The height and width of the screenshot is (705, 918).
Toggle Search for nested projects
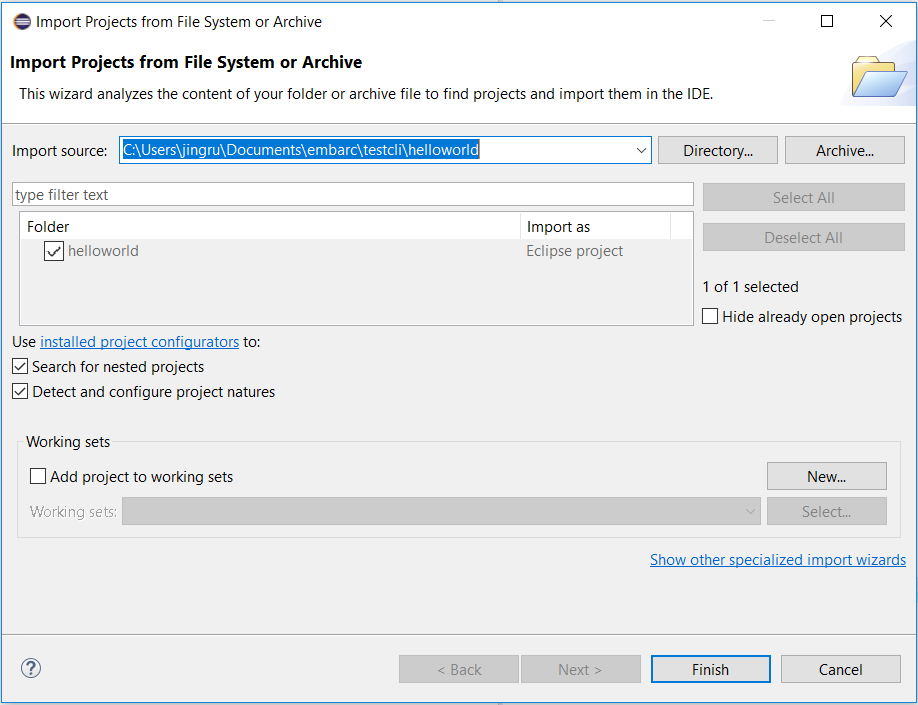[x=20, y=367]
